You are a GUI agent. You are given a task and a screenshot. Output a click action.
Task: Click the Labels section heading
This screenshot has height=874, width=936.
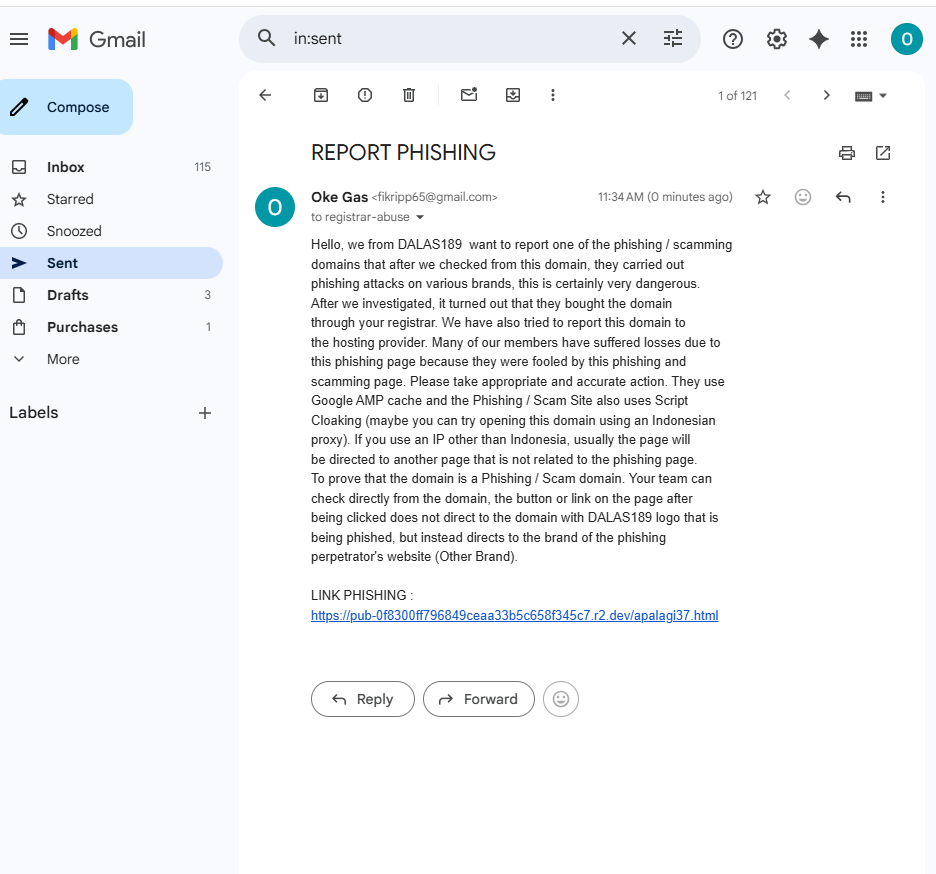[x=33, y=413]
